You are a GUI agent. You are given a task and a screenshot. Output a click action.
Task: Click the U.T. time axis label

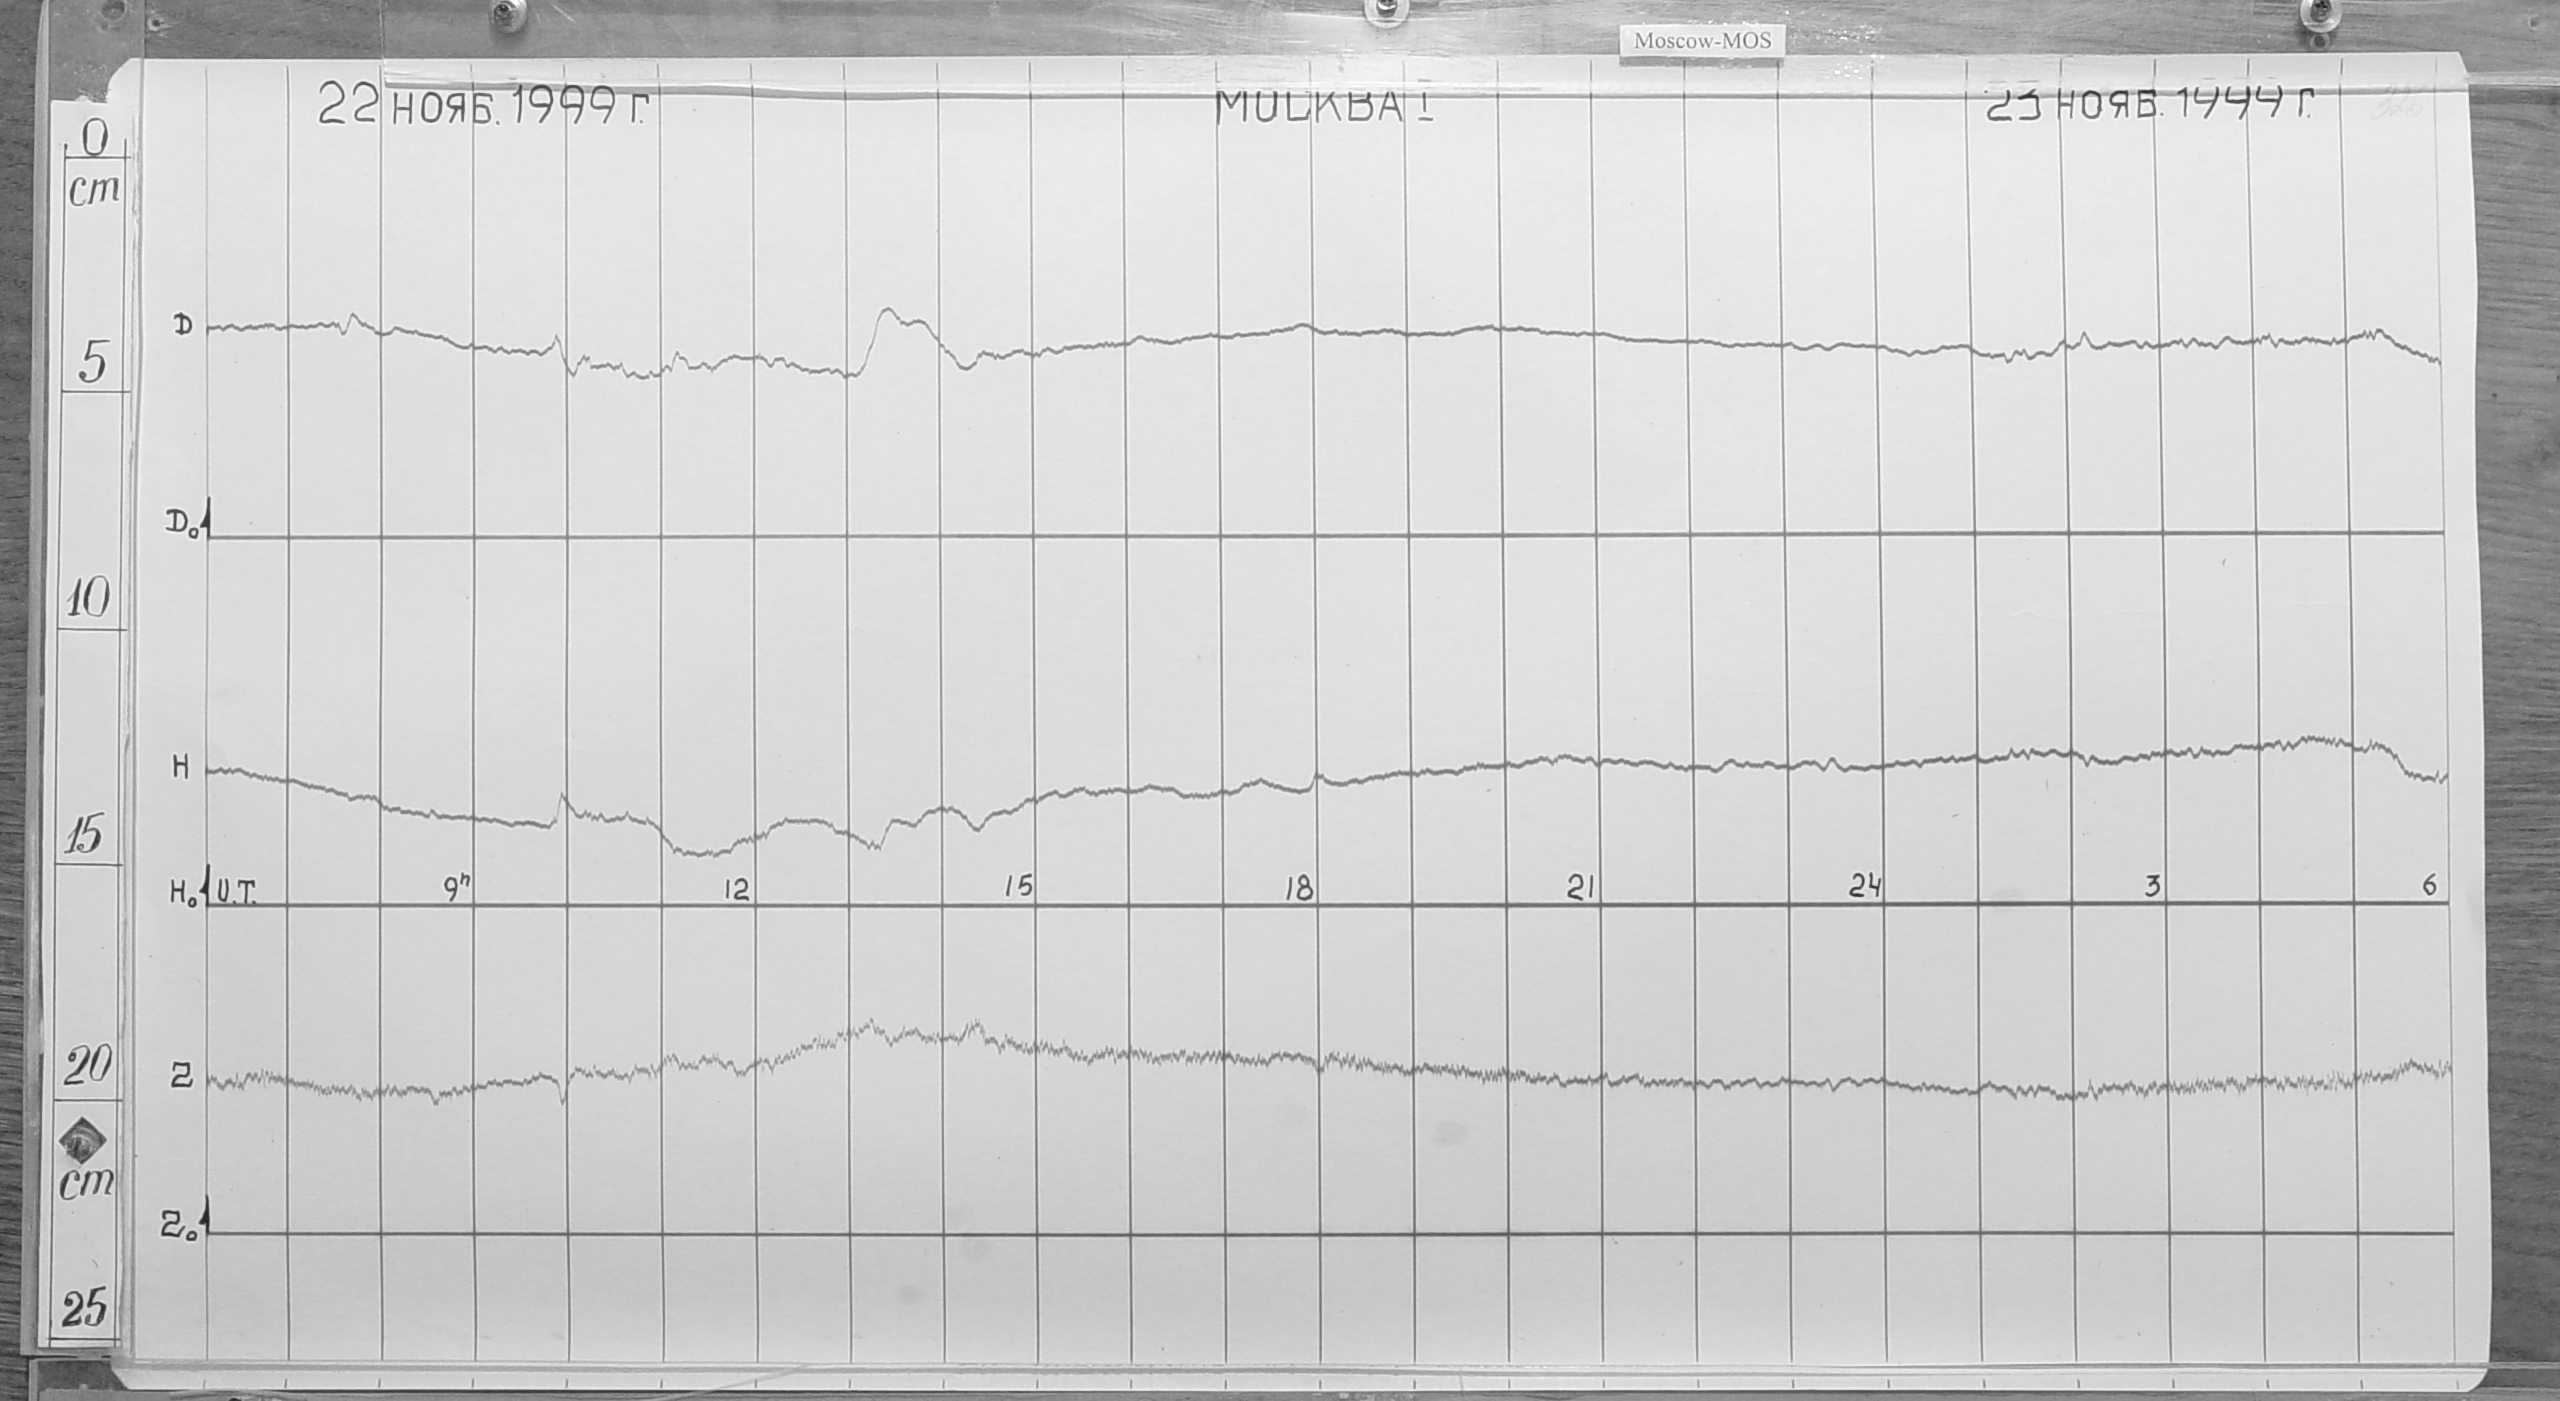(x=236, y=890)
